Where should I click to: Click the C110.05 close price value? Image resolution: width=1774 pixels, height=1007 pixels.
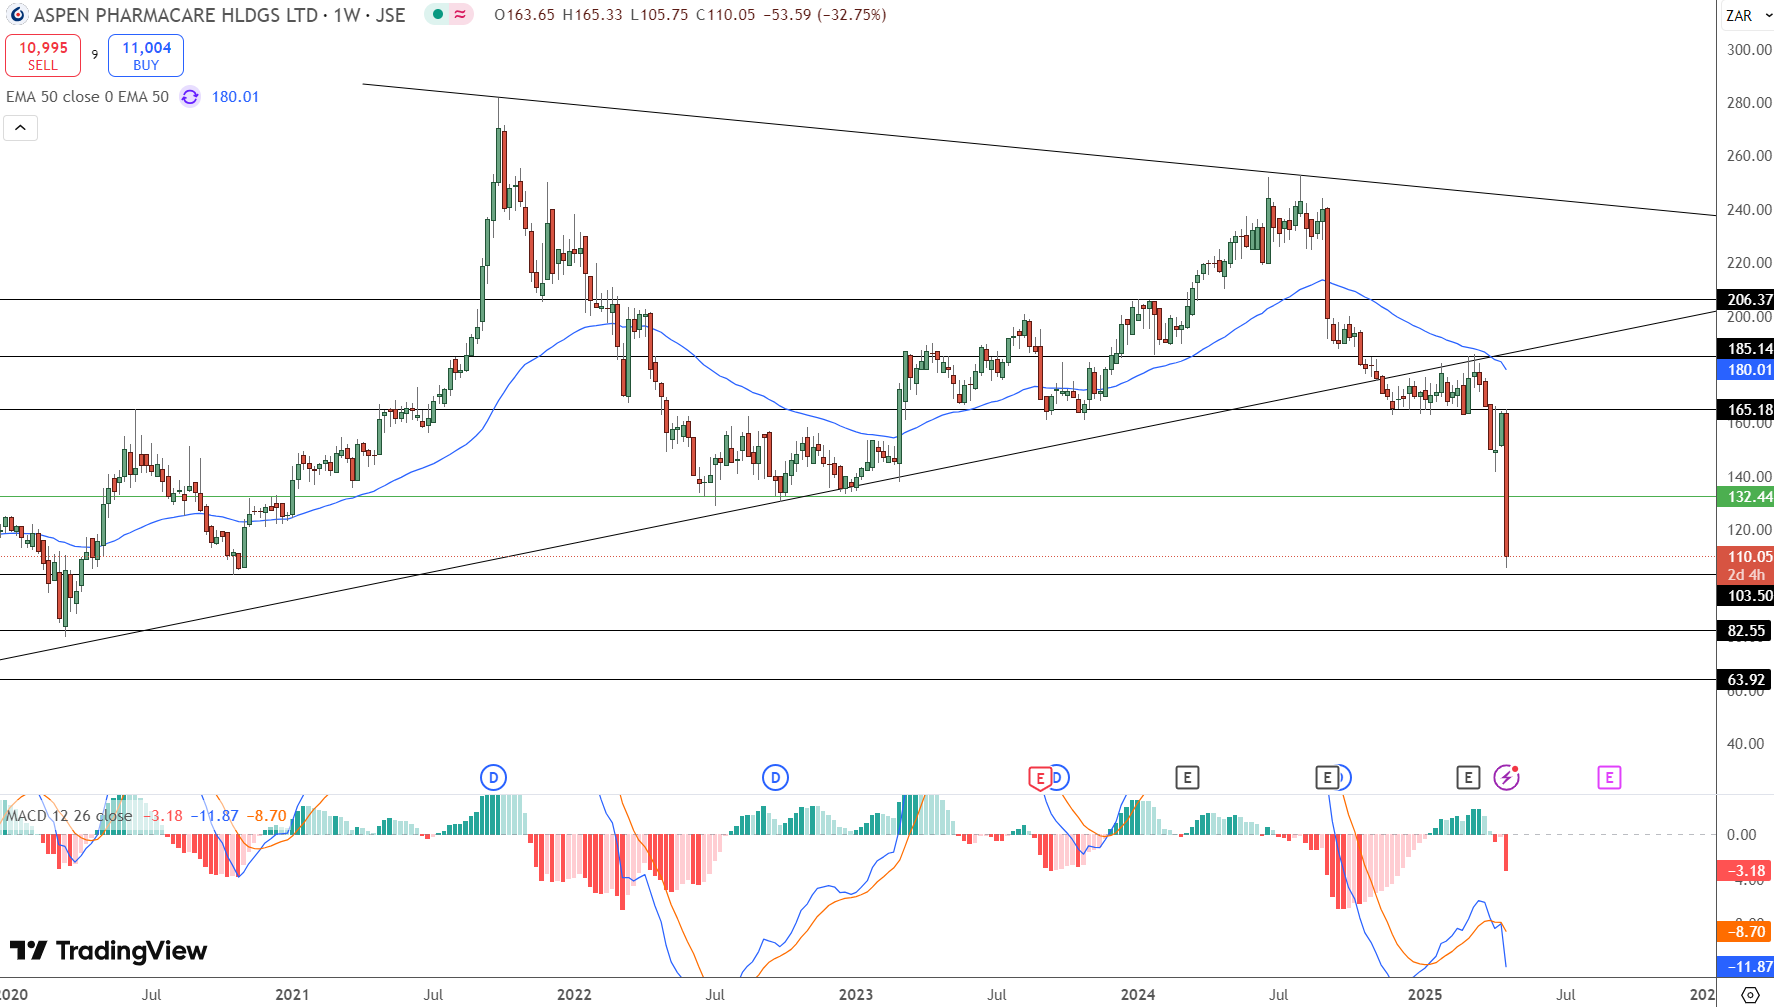(x=726, y=15)
